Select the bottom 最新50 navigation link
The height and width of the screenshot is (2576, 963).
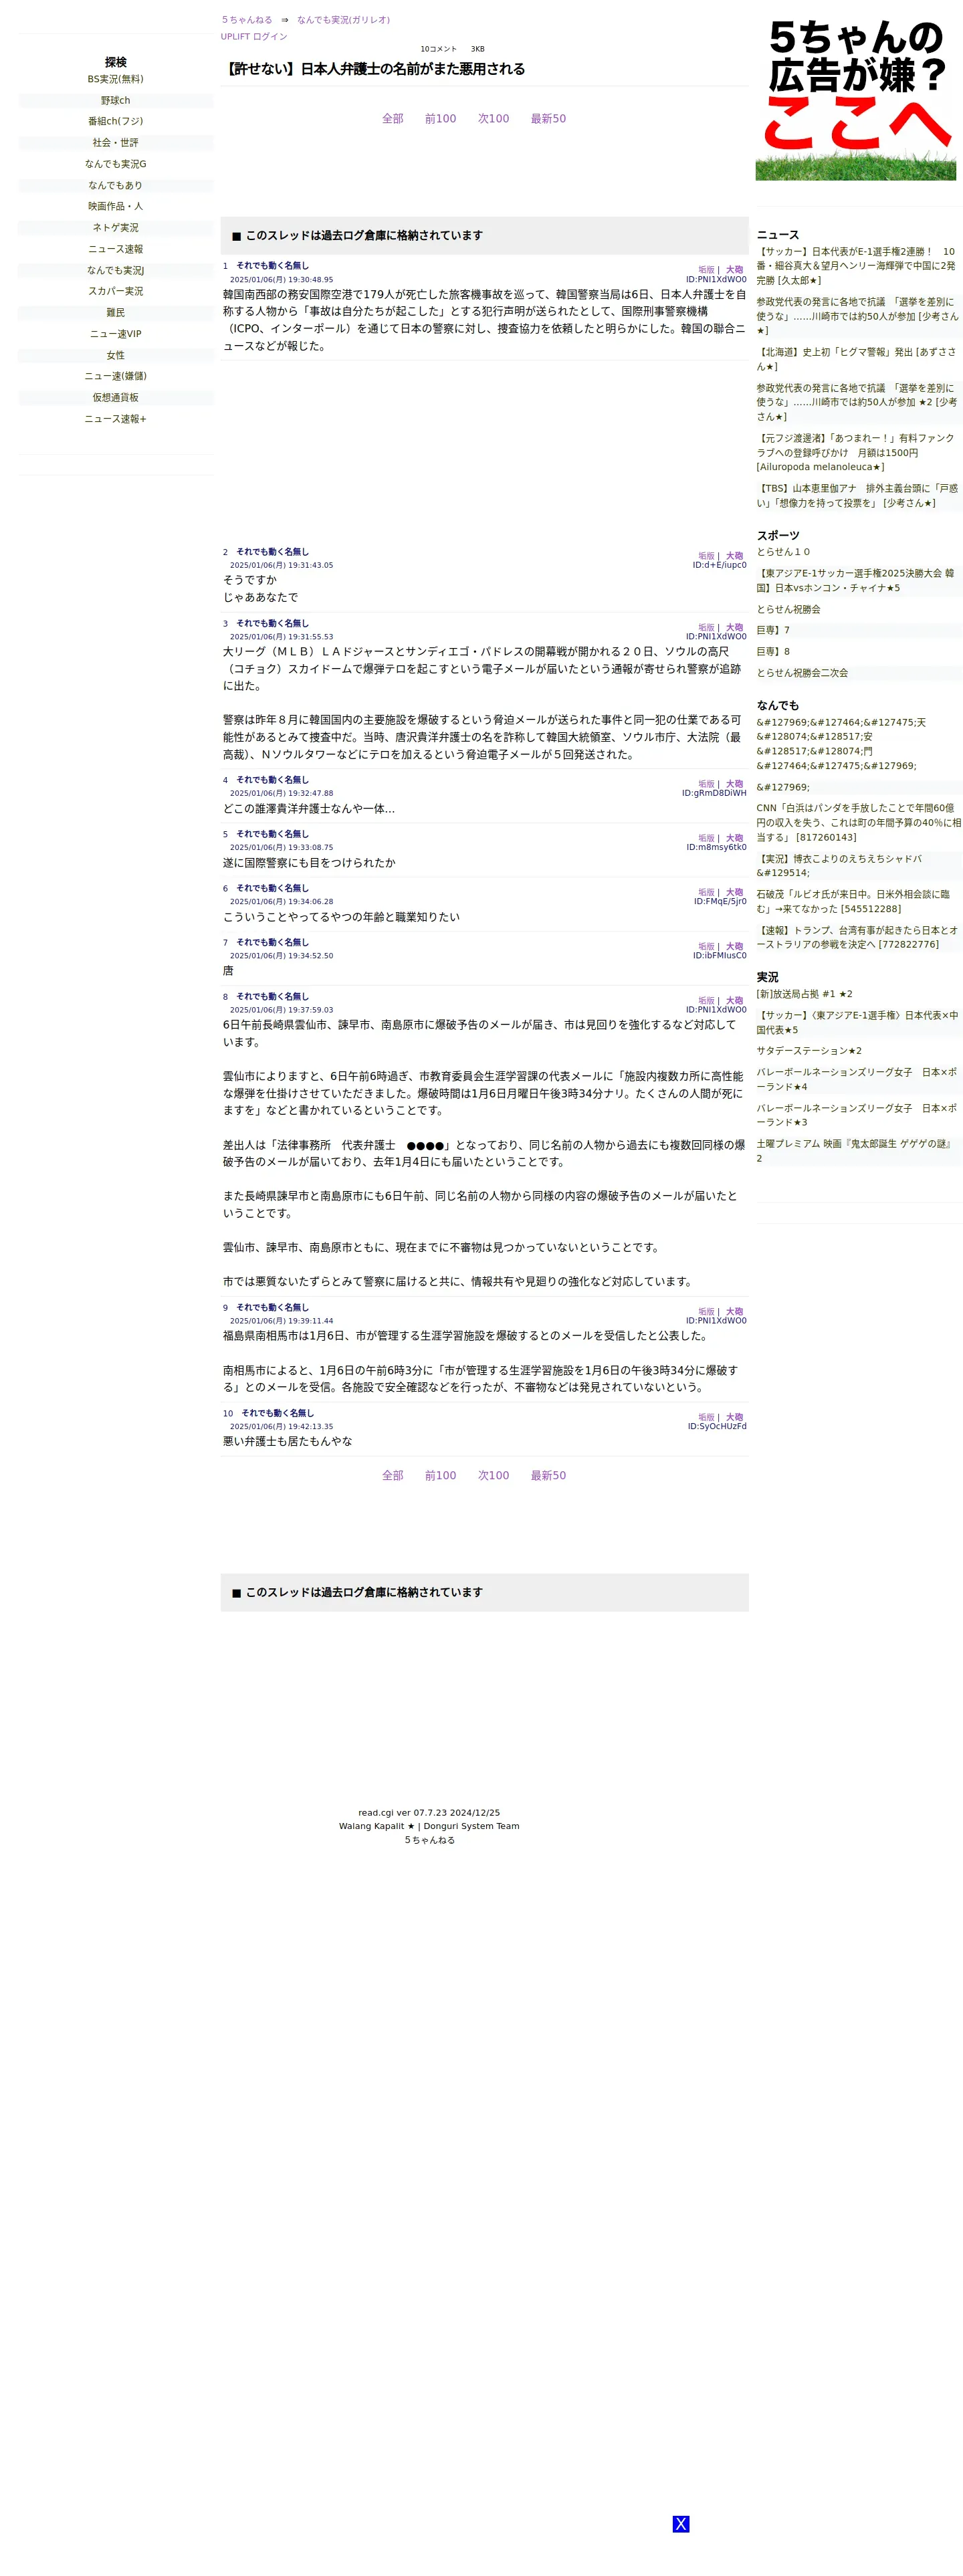[x=548, y=1475]
